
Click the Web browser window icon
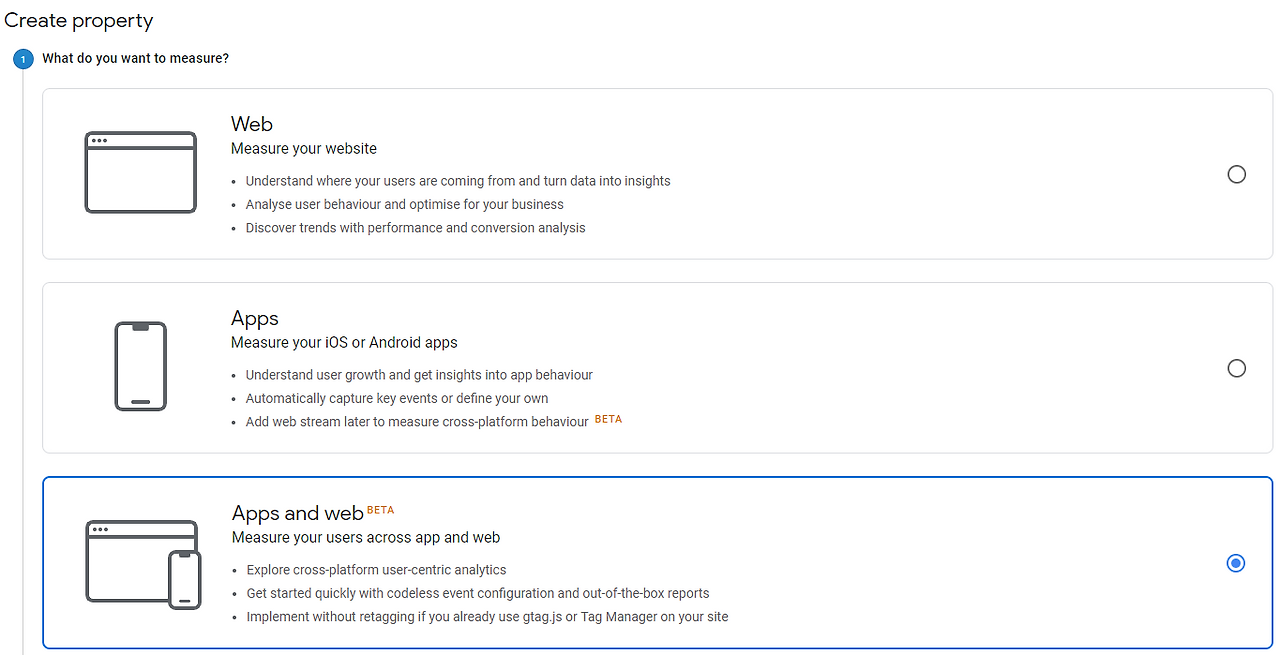140,172
